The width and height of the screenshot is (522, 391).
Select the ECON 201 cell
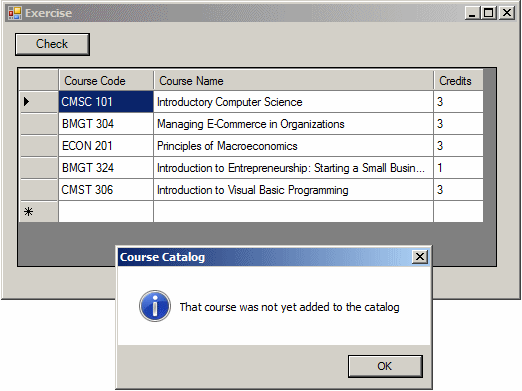tap(106, 146)
